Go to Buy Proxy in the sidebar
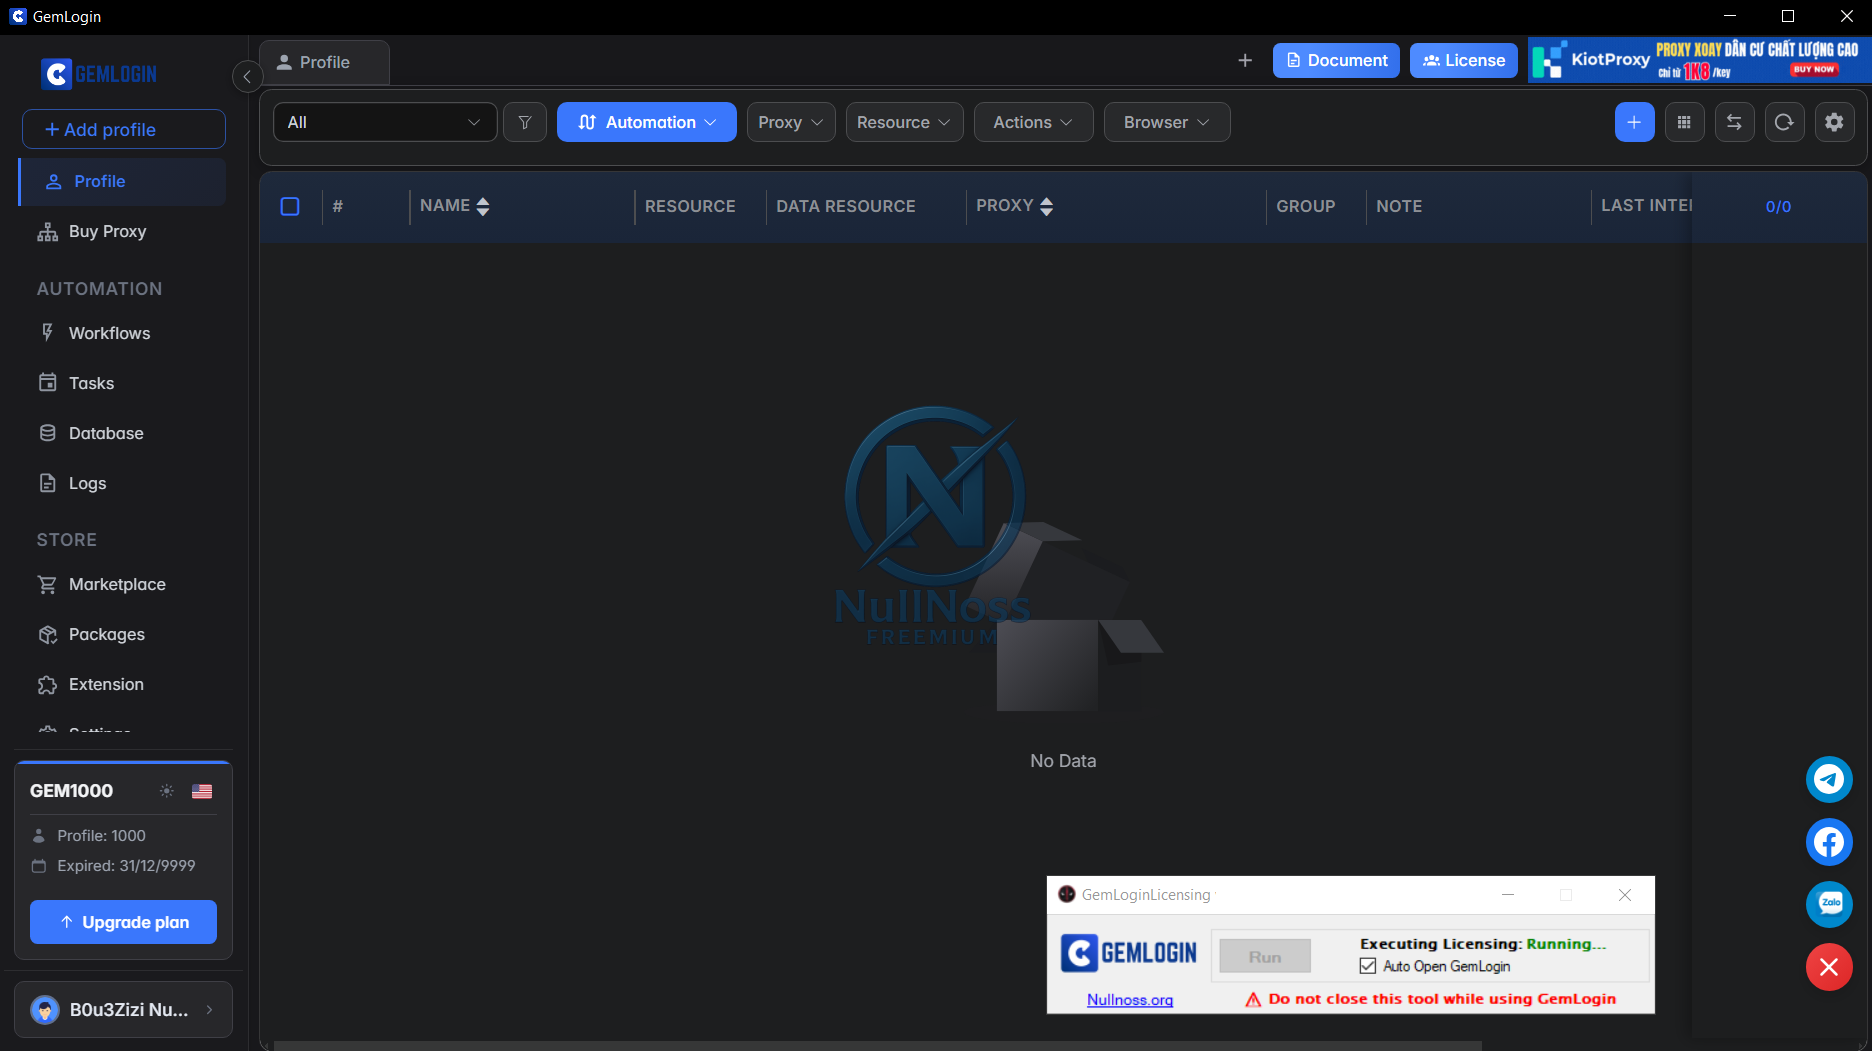Viewport: 1872px width, 1051px height. [x=105, y=231]
